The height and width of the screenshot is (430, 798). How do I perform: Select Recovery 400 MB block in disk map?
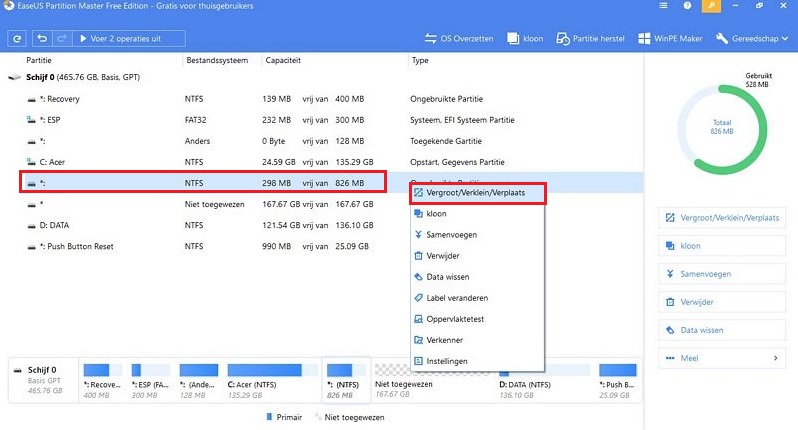pos(102,381)
